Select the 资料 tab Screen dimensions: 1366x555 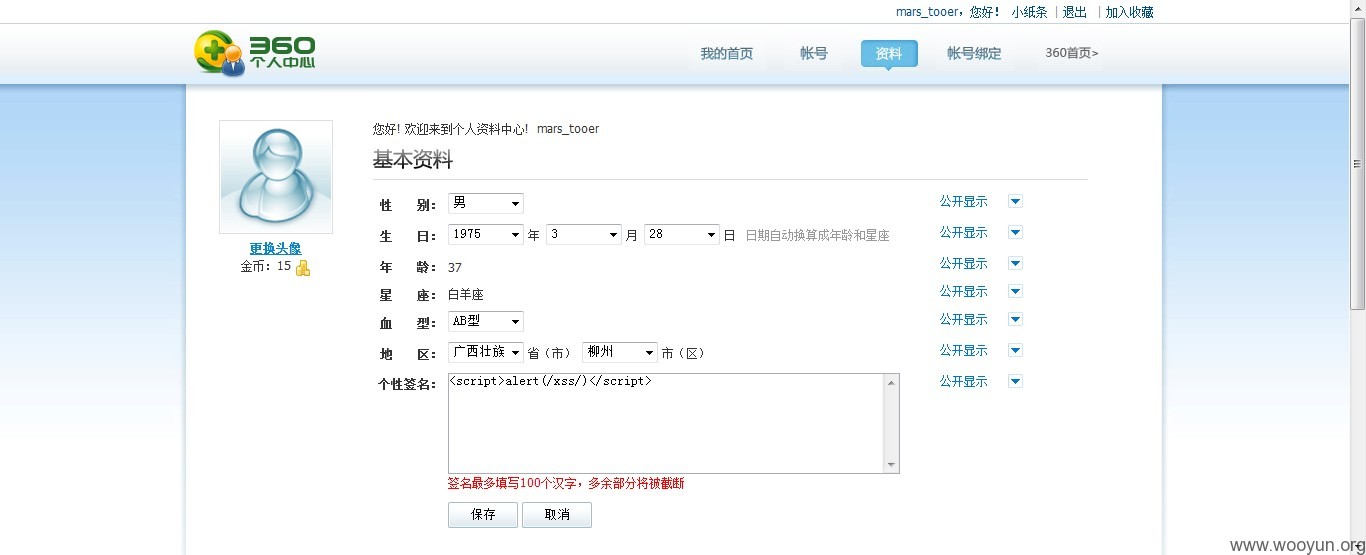click(889, 54)
